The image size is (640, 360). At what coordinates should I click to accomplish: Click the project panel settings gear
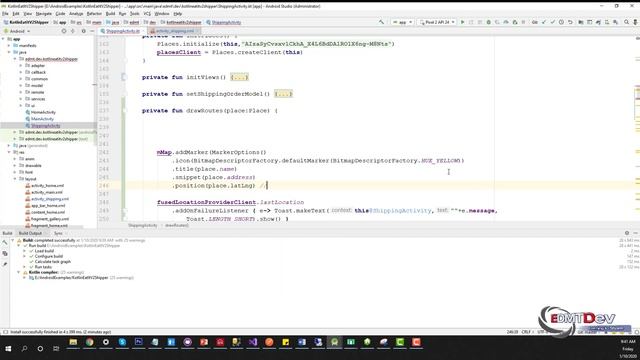point(84,31)
